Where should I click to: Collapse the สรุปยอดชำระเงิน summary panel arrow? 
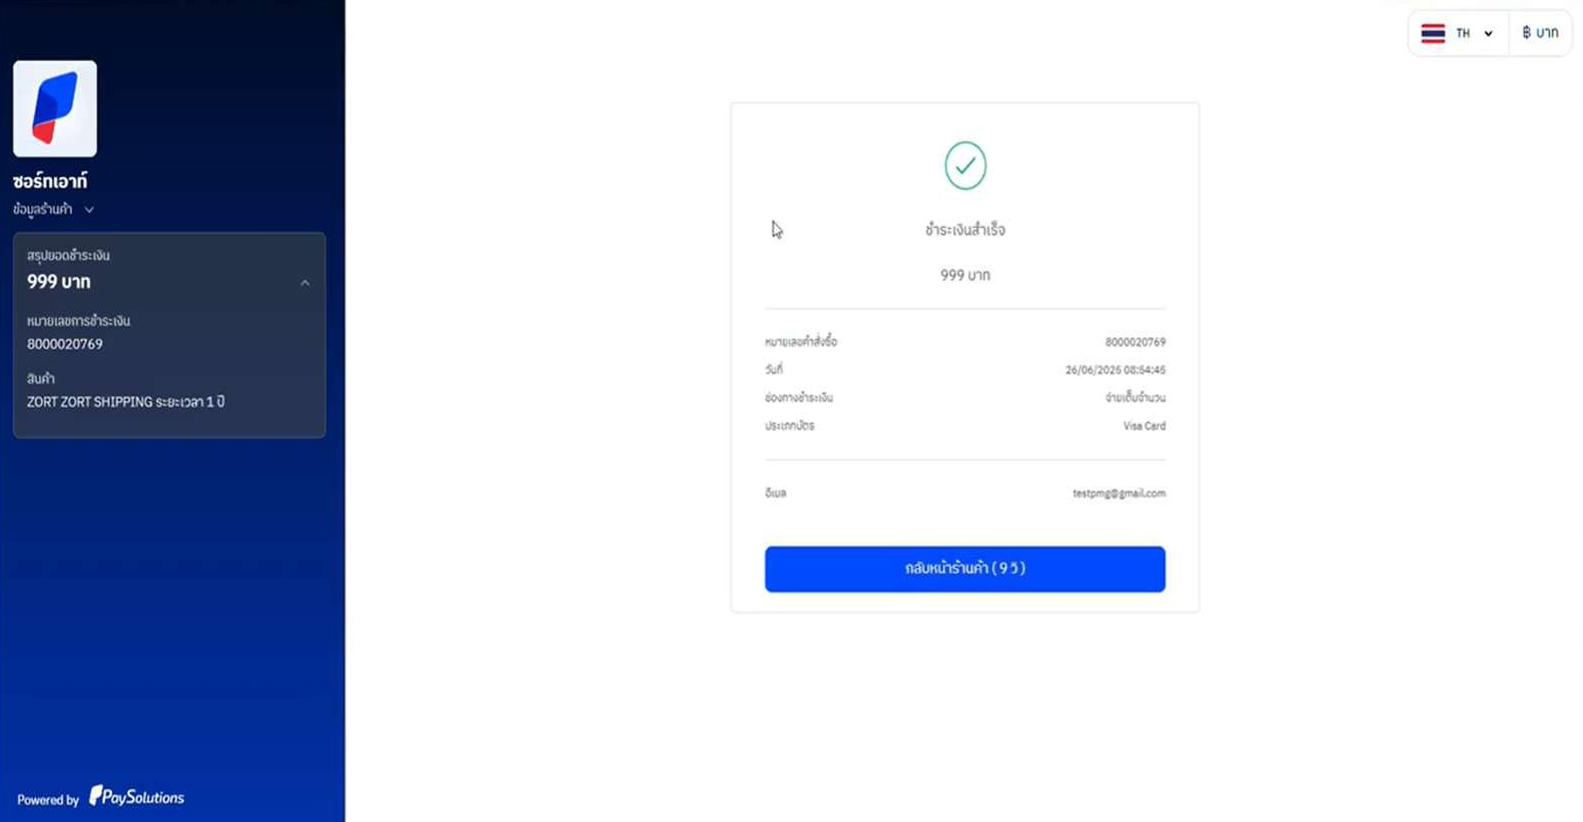tap(305, 283)
